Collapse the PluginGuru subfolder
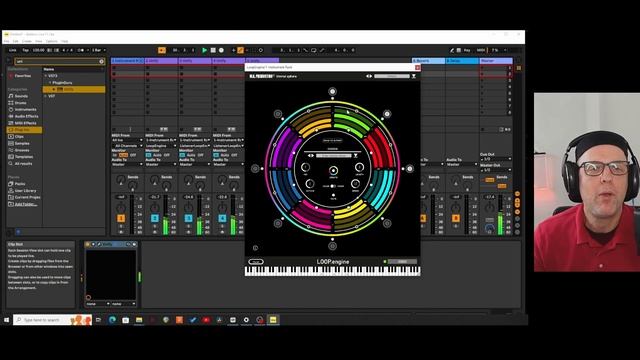Viewport: 640px width, 360px height. 50,82
